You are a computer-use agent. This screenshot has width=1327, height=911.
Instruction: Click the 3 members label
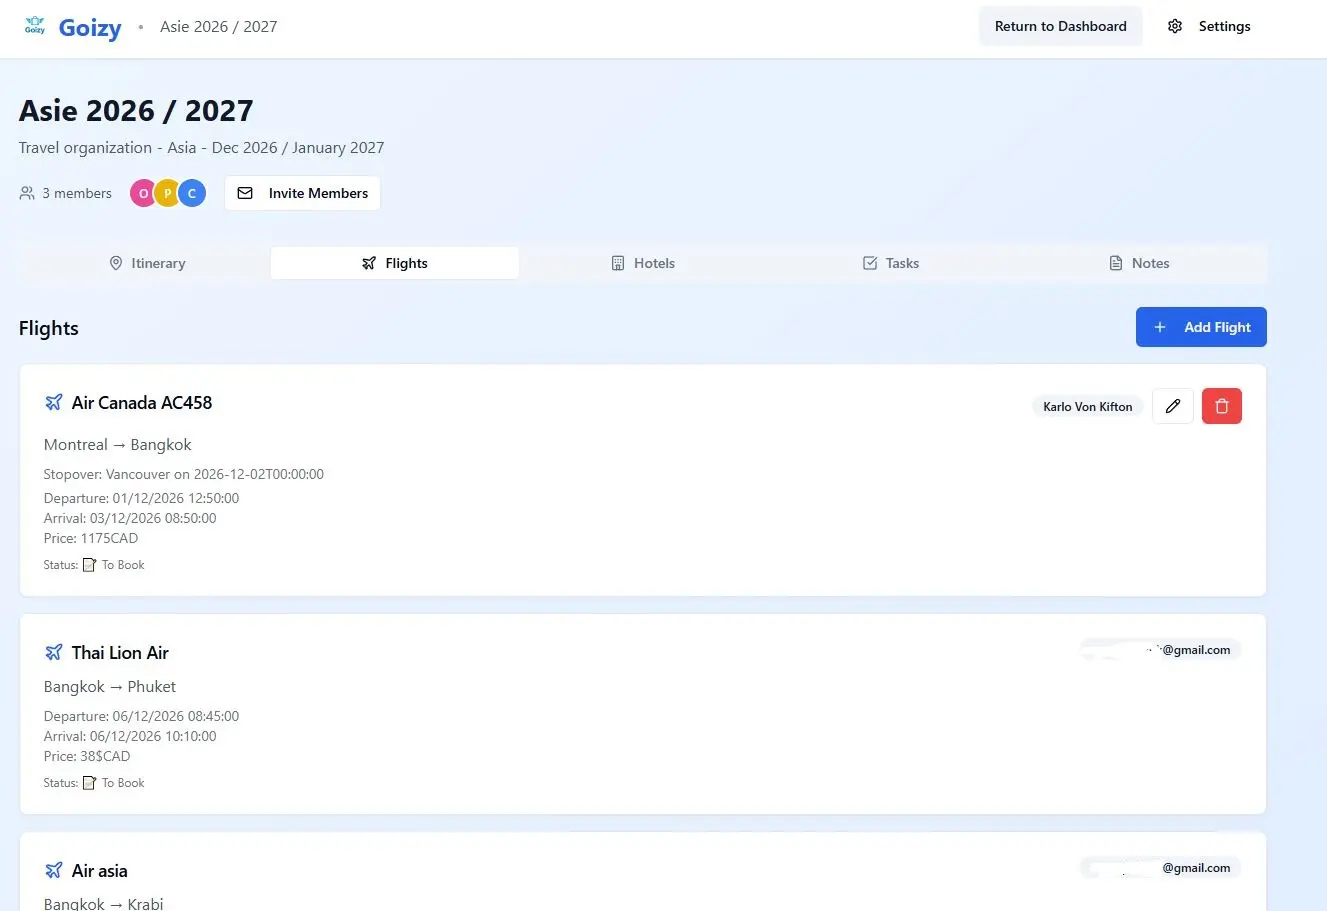click(77, 193)
